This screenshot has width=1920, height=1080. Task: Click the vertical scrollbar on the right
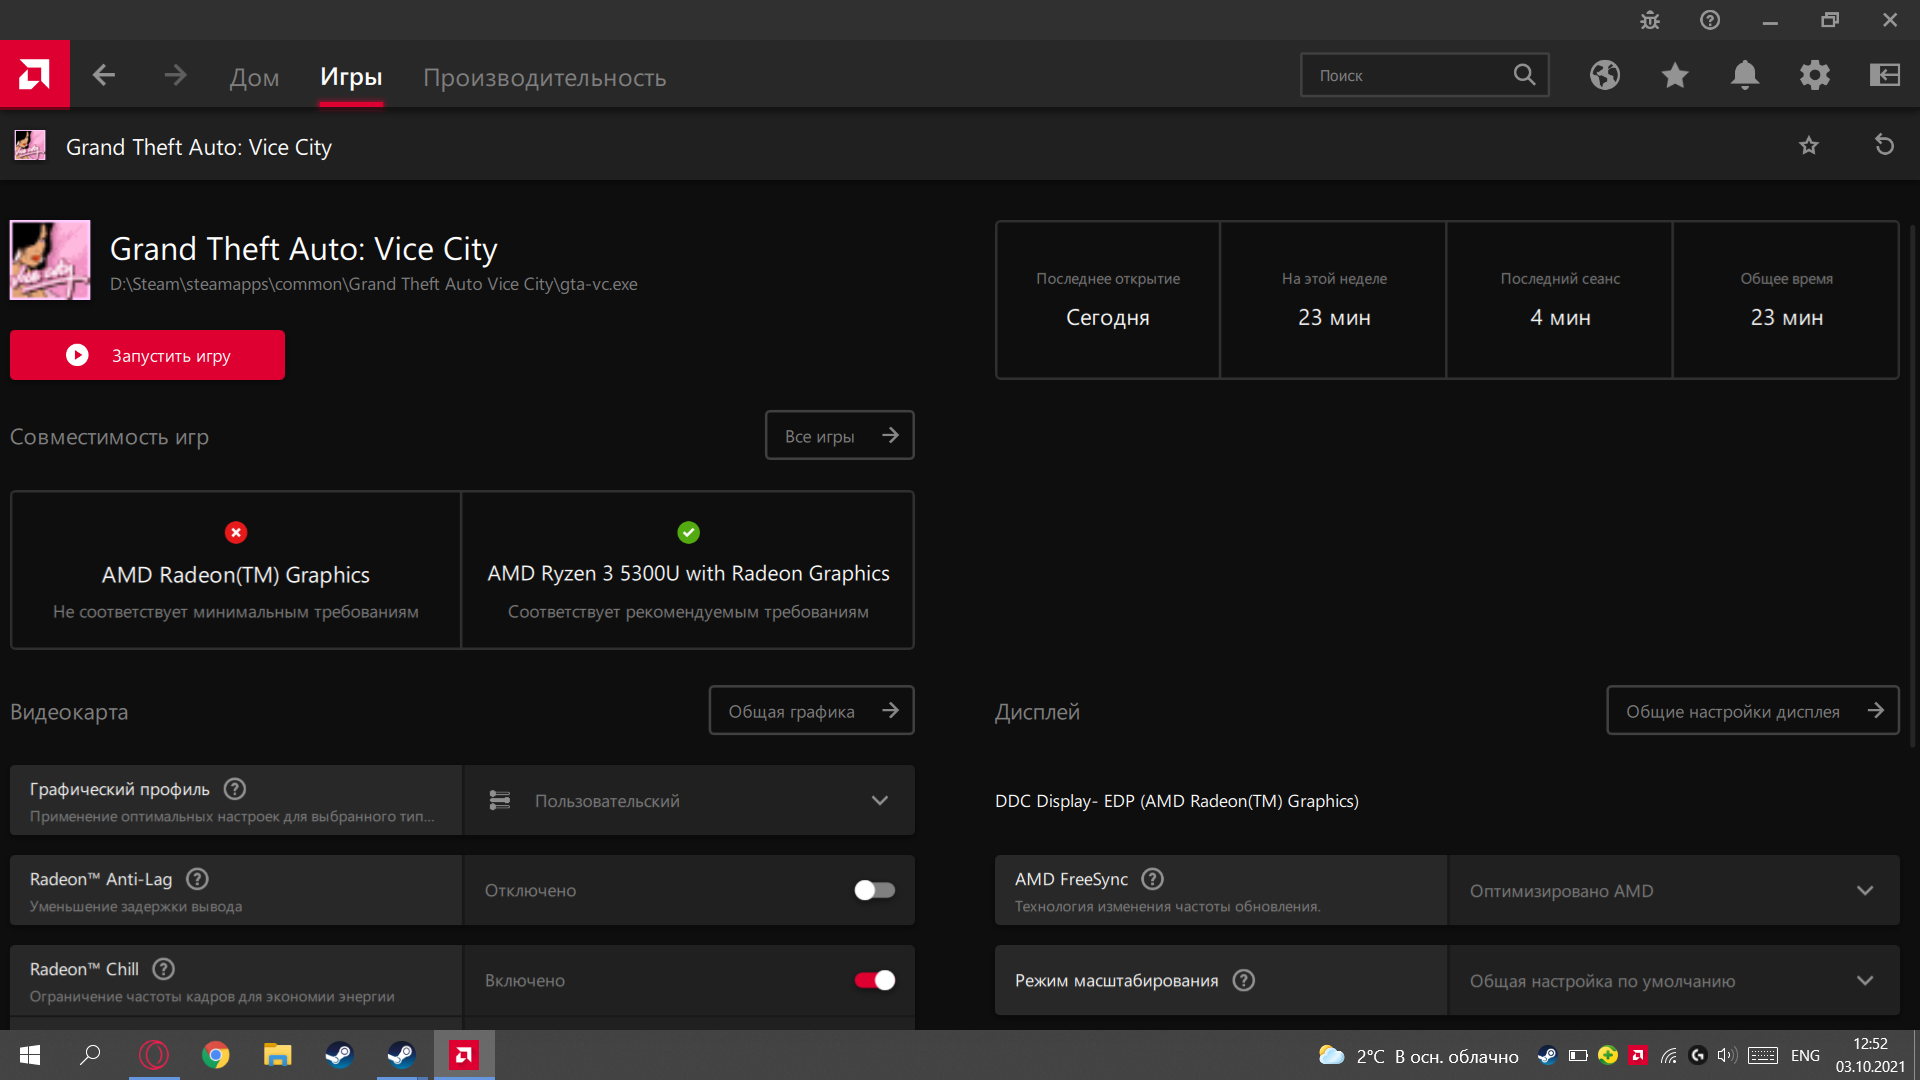click(1913, 485)
